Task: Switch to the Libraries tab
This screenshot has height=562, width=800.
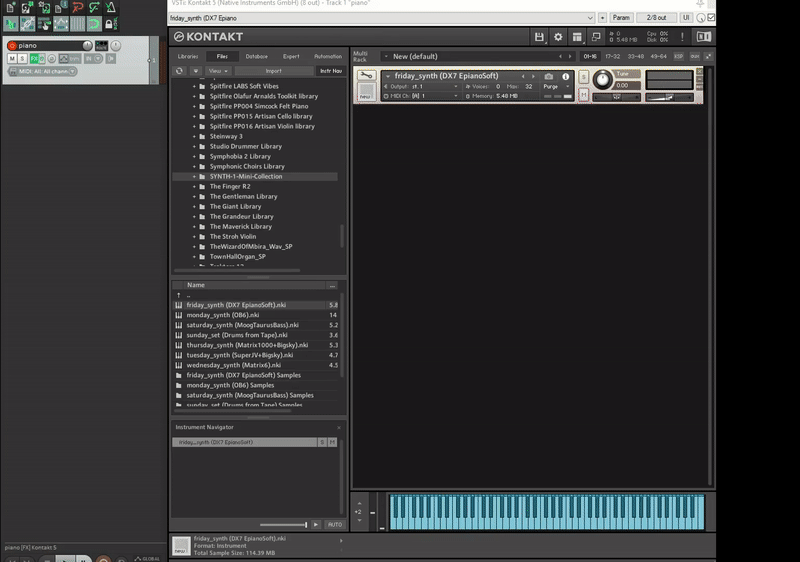Action: pyautogui.click(x=188, y=57)
